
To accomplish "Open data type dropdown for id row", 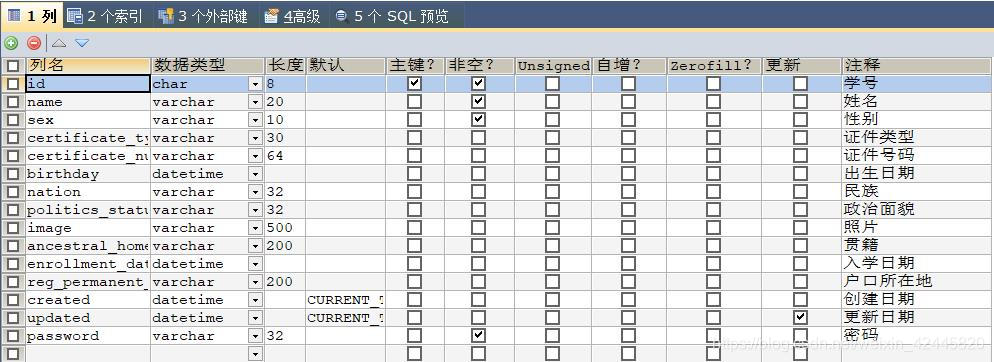I will pyautogui.click(x=255, y=84).
